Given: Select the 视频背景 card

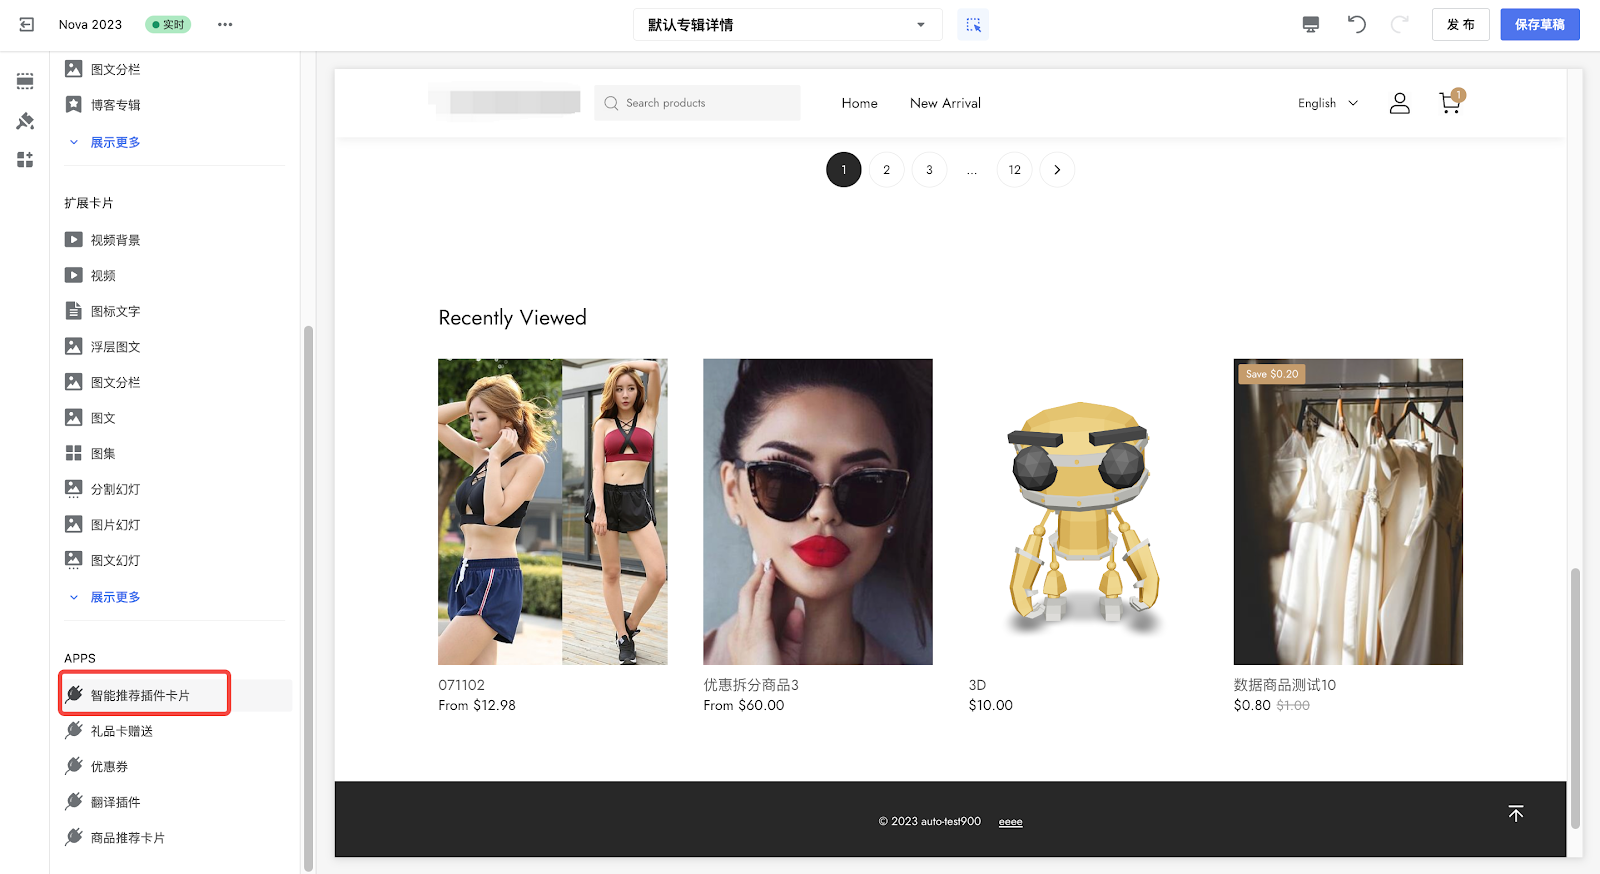Looking at the screenshot, I should click(x=103, y=240).
